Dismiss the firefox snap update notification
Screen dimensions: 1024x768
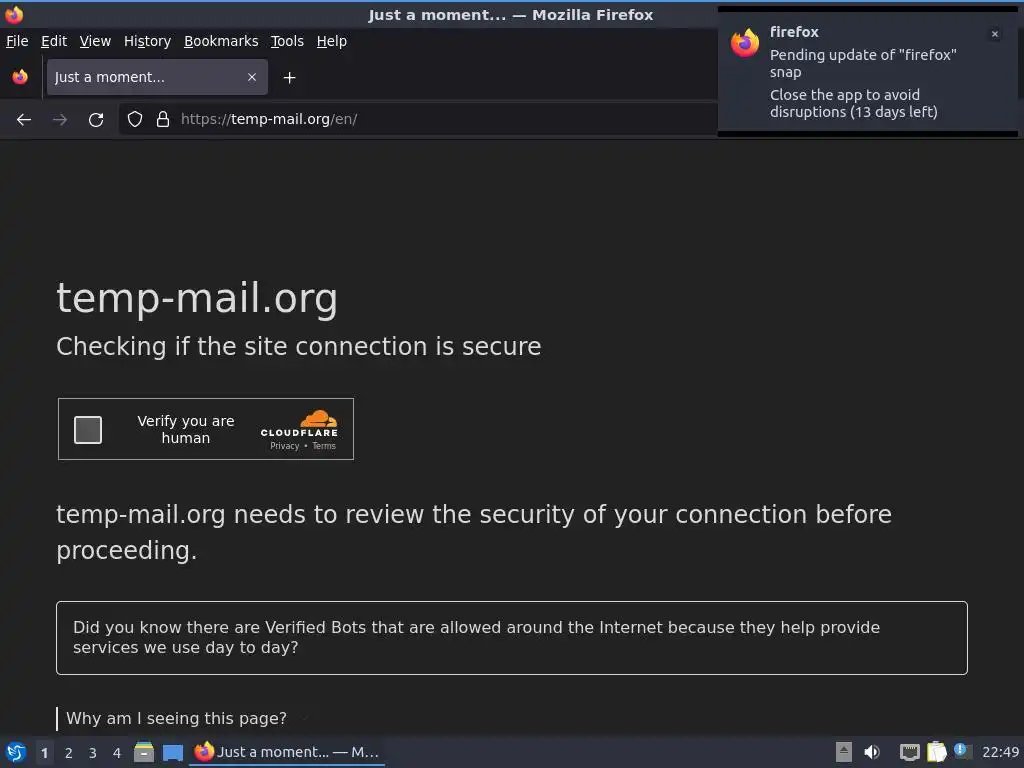point(995,34)
